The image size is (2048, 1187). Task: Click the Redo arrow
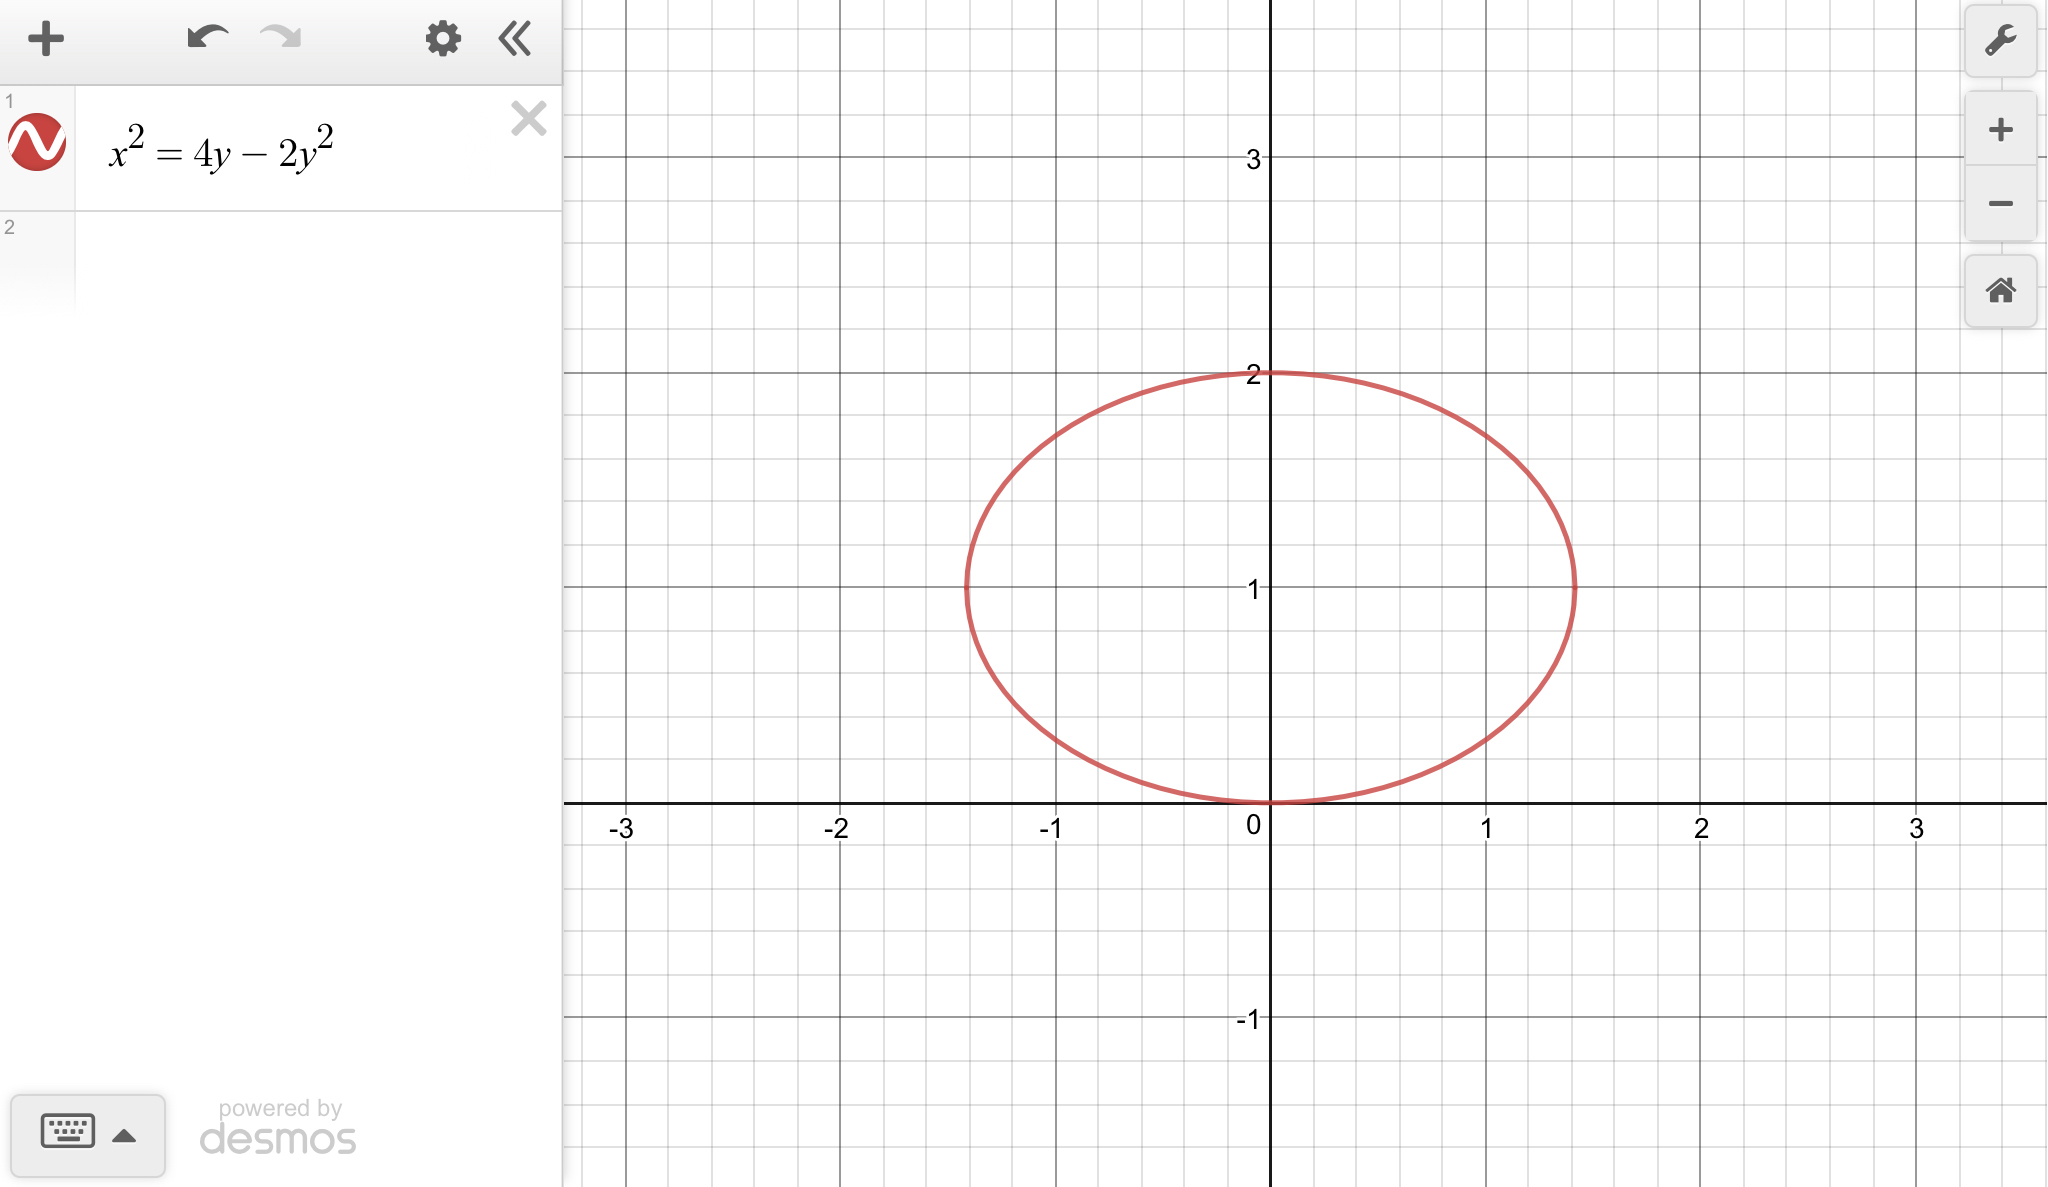coord(281,38)
